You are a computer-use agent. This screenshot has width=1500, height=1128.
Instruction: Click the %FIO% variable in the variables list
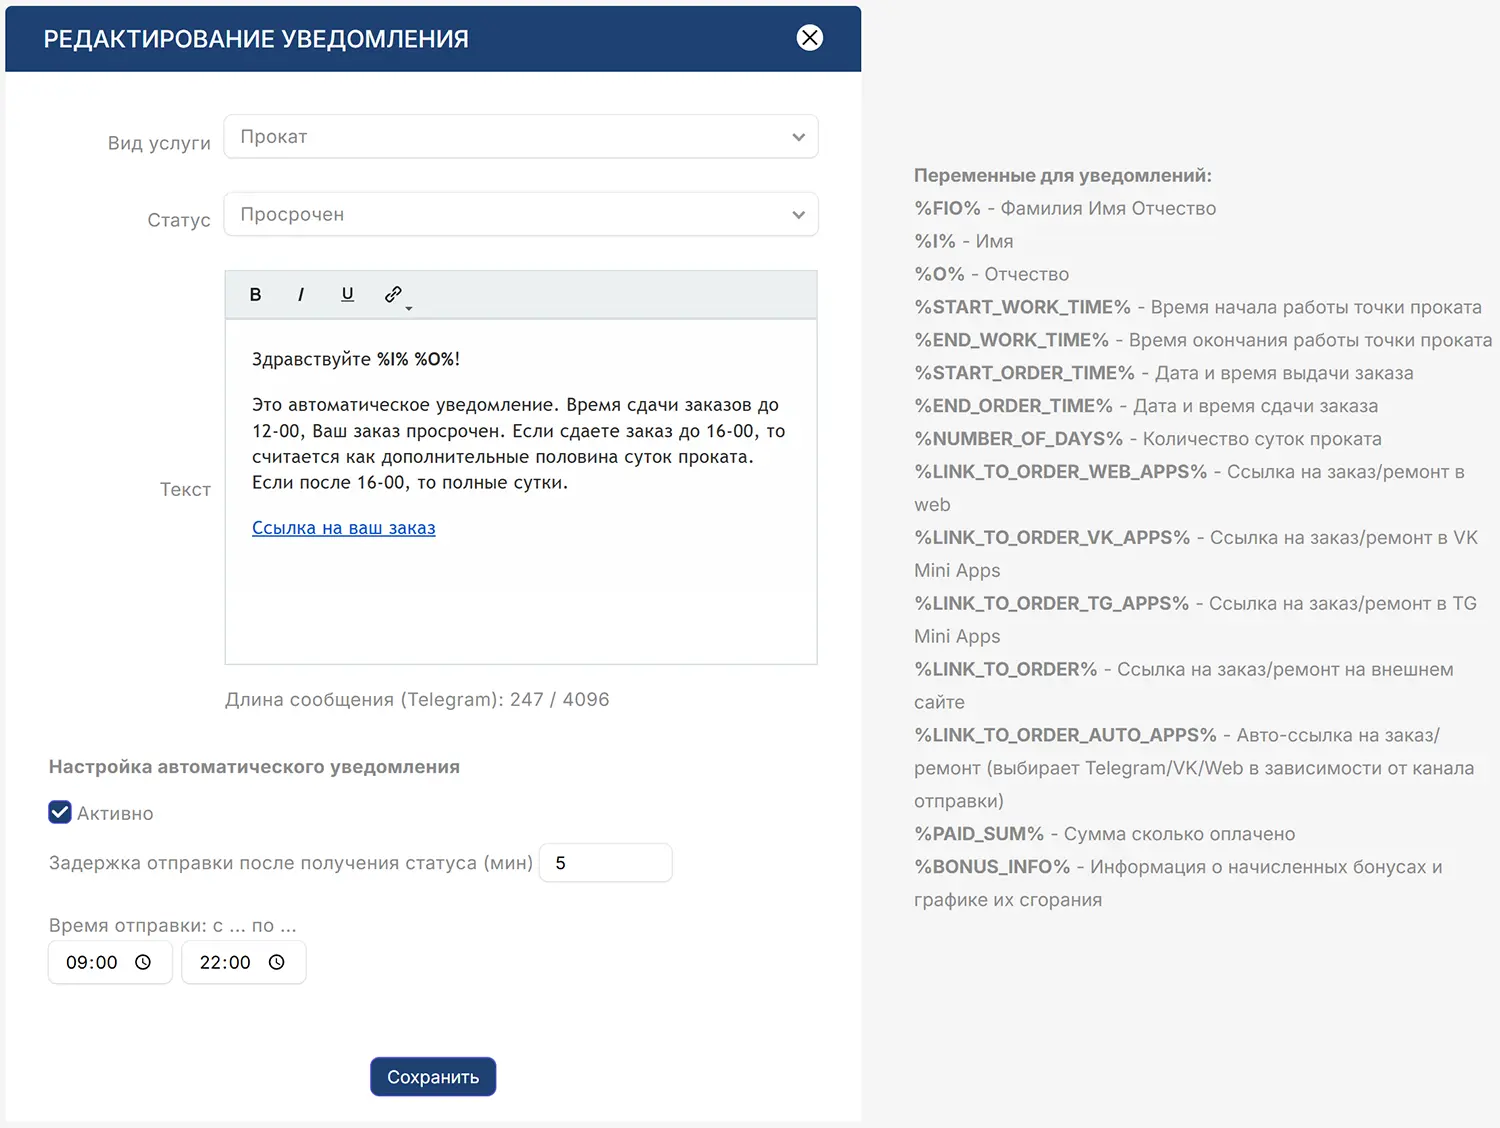[x=946, y=208]
